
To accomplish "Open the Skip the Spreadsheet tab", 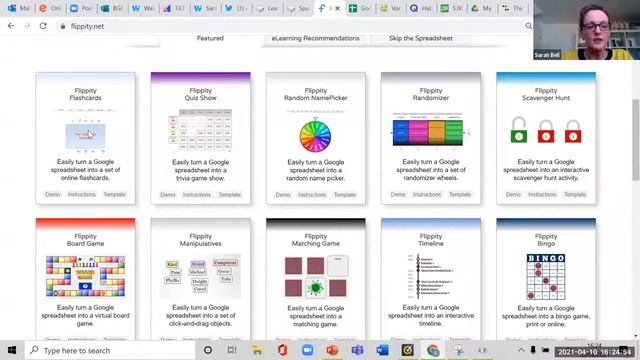I will coord(421,38).
